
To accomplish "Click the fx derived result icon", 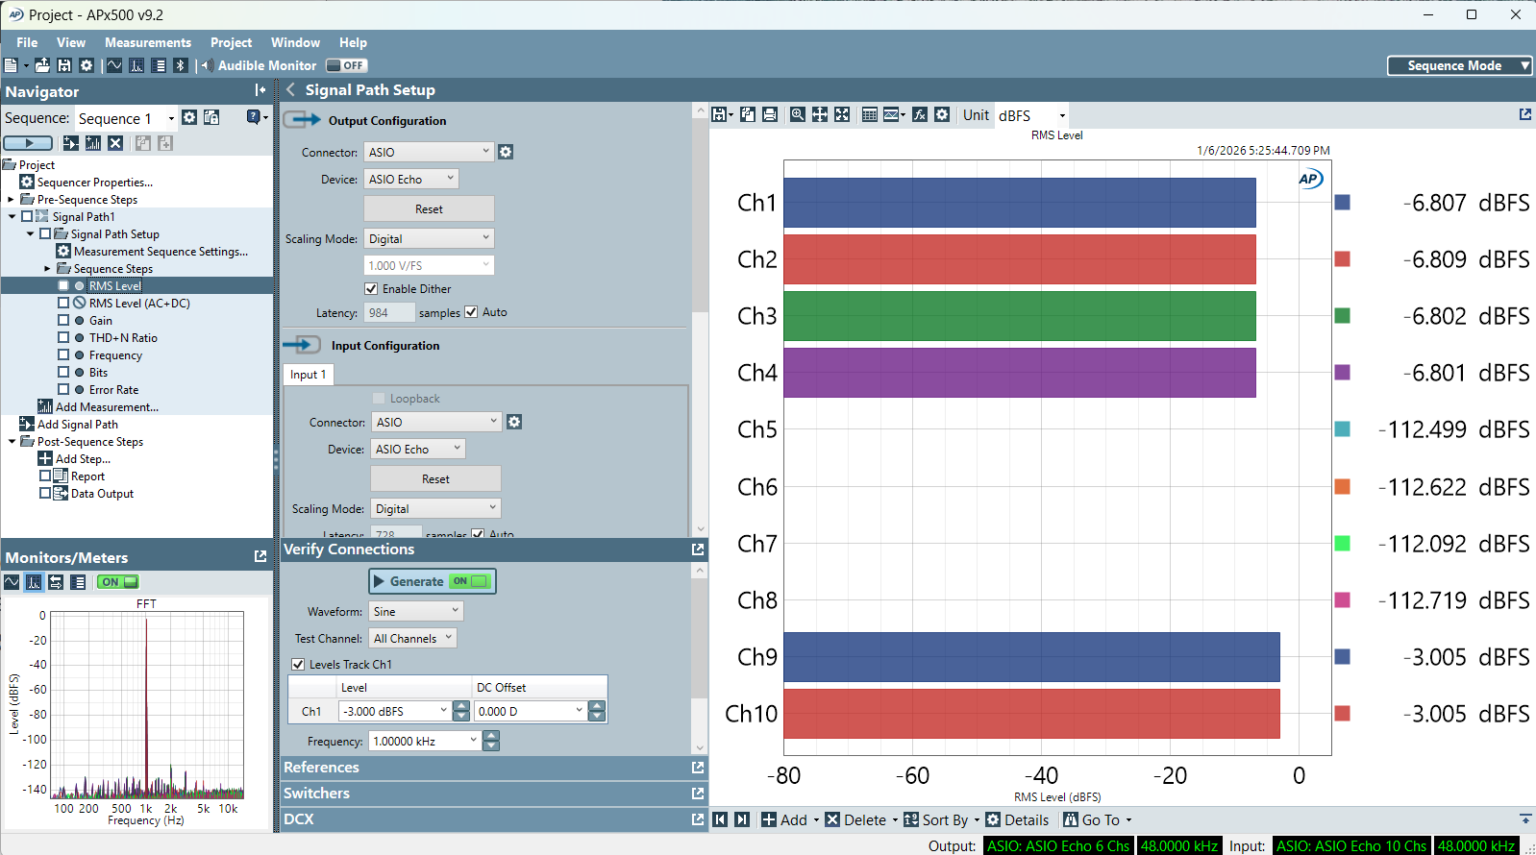I will pyautogui.click(x=919, y=115).
